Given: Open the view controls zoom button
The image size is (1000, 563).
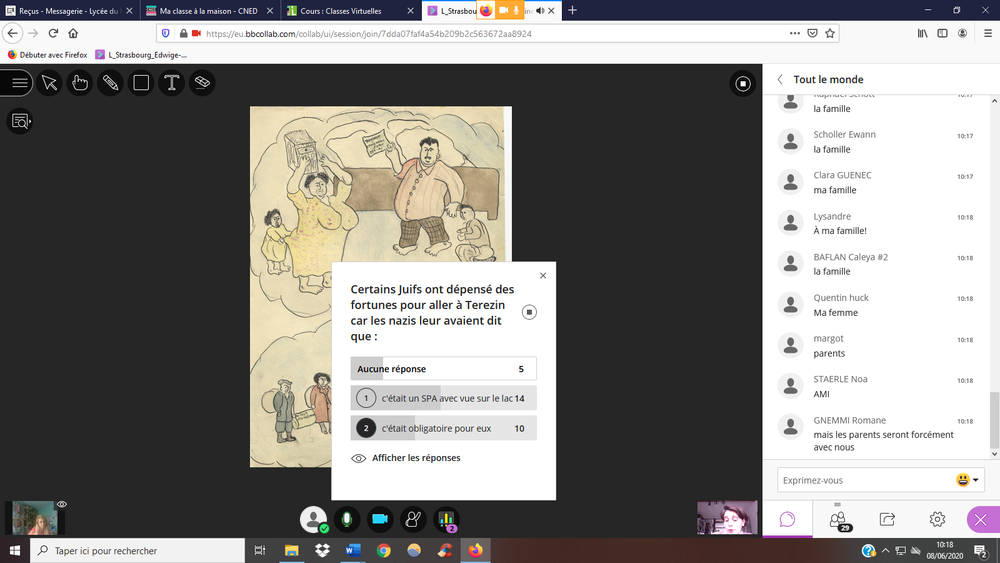Looking at the screenshot, I should [x=20, y=121].
